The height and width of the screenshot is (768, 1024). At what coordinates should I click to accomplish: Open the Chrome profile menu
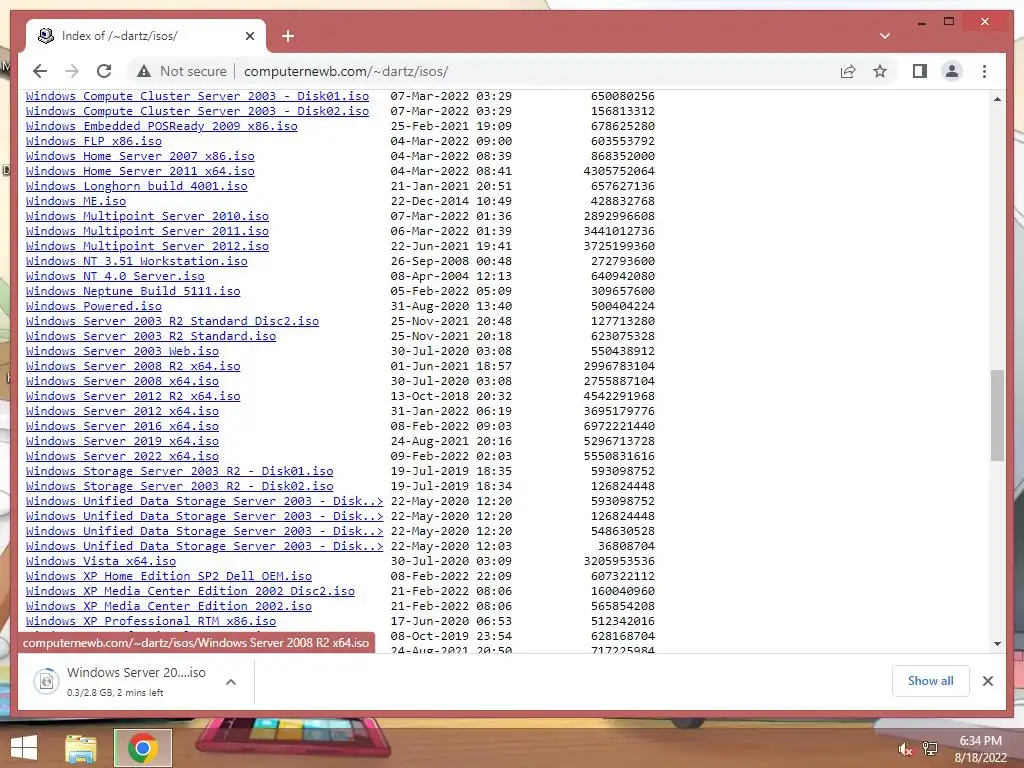coord(952,71)
